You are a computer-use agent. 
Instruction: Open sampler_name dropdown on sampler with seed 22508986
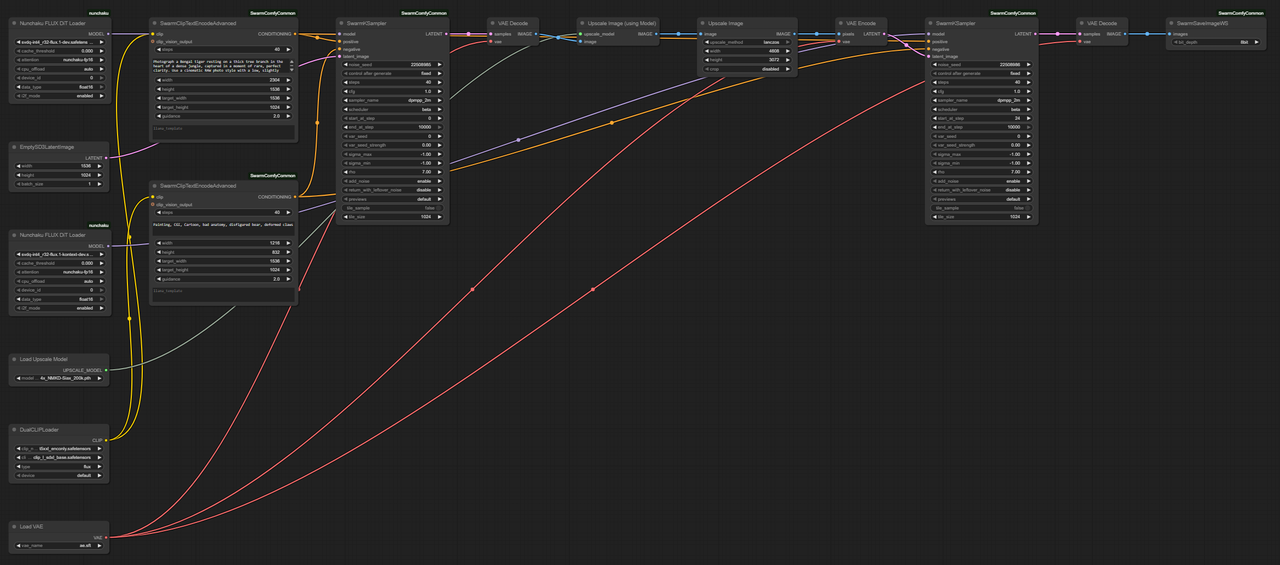(x=981, y=100)
